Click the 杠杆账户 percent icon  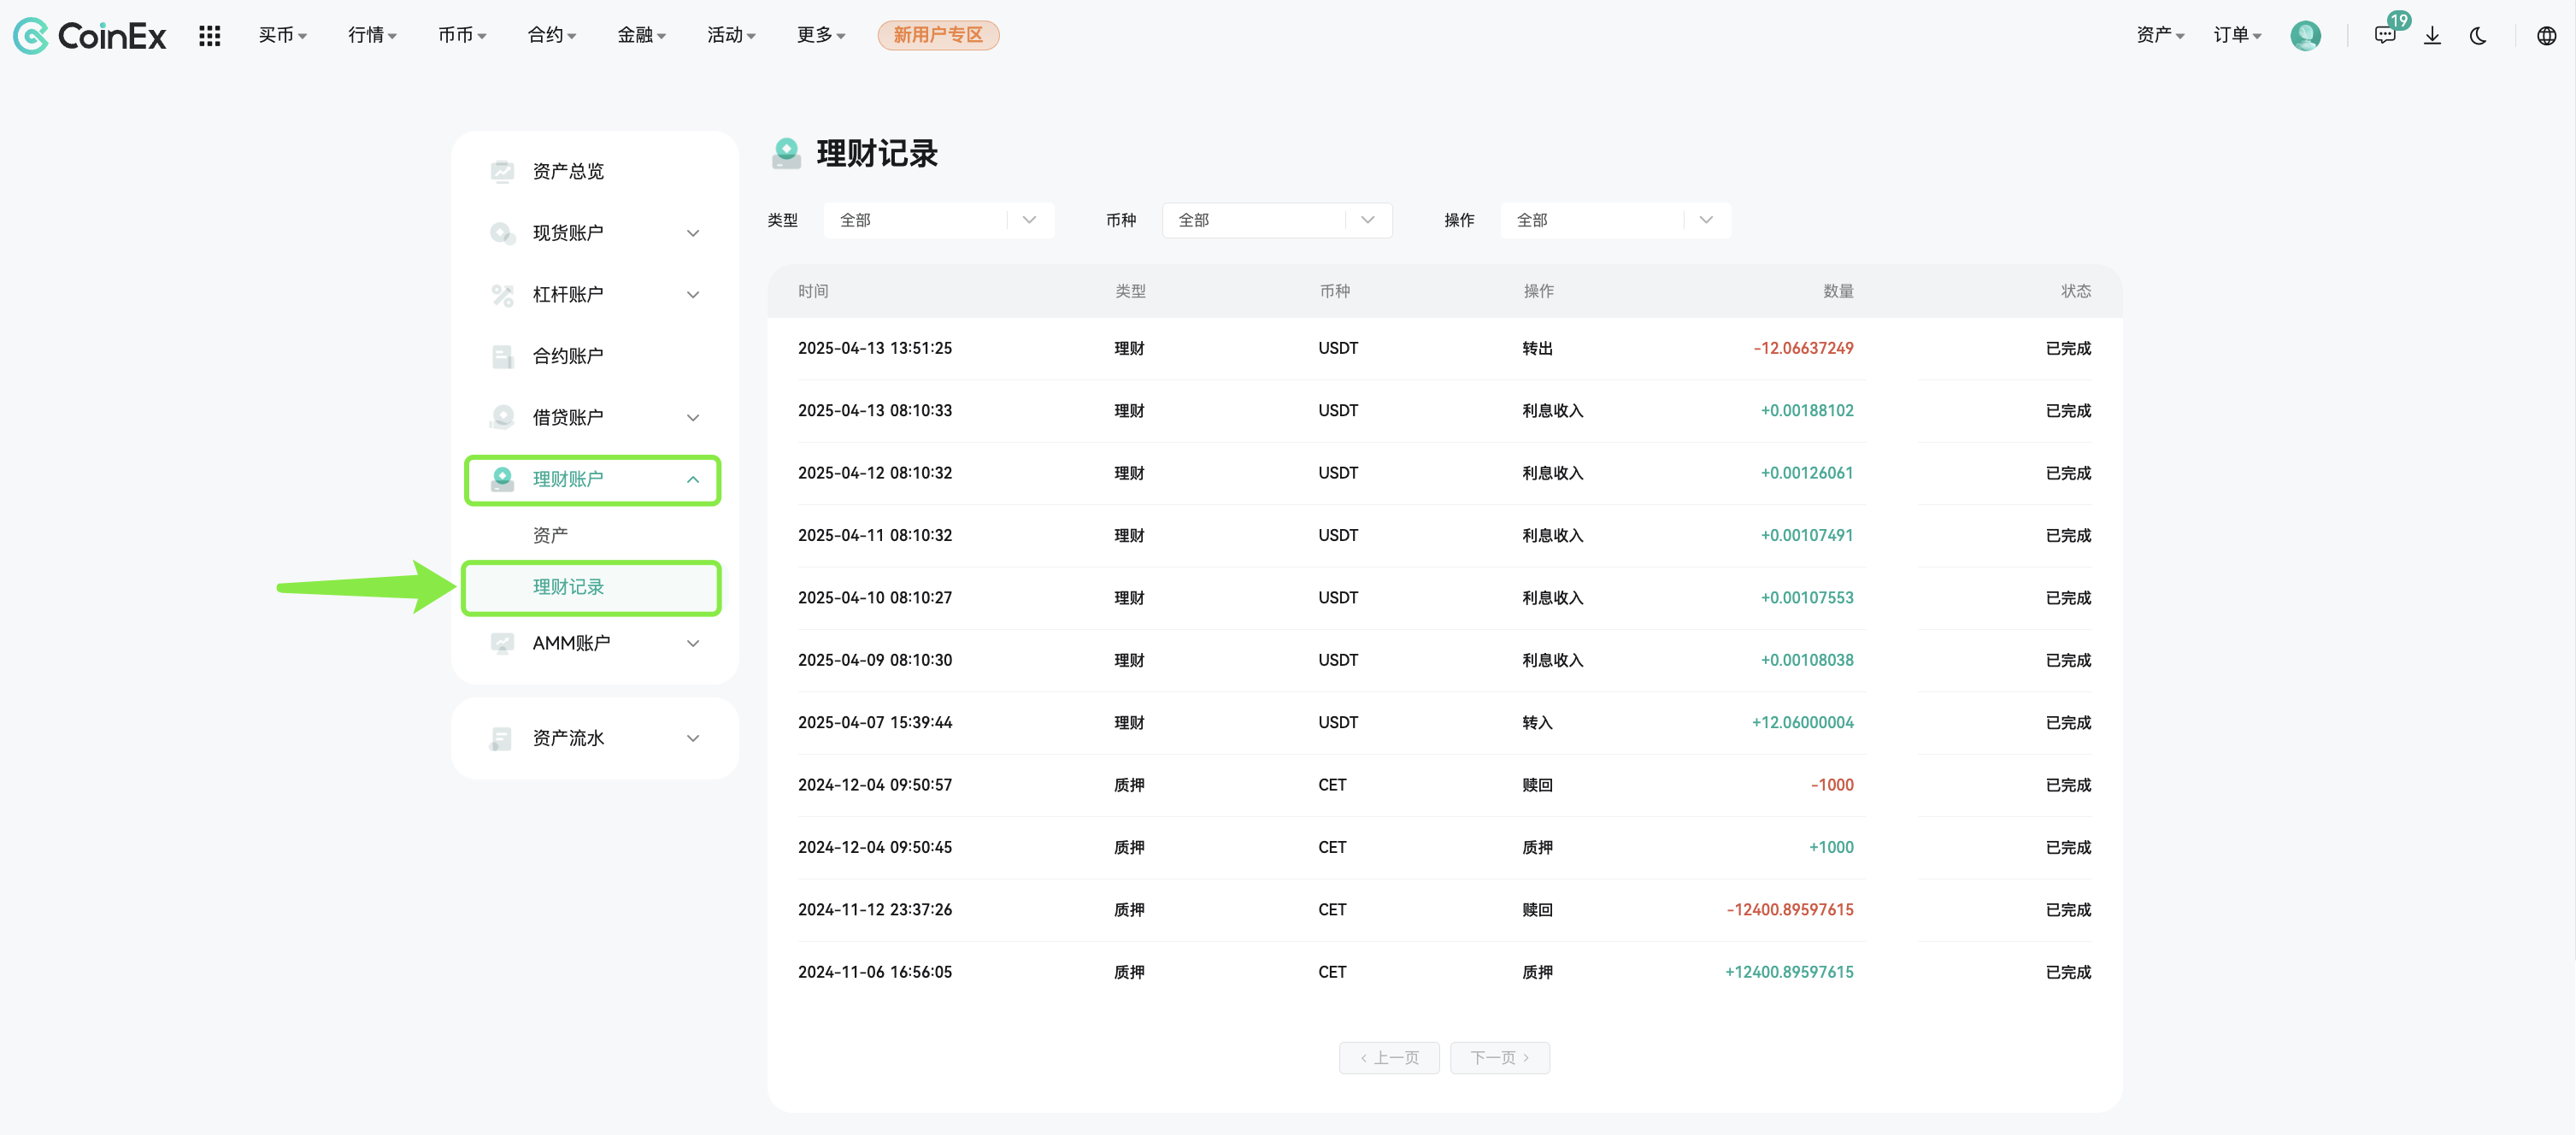click(x=502, y=294)
